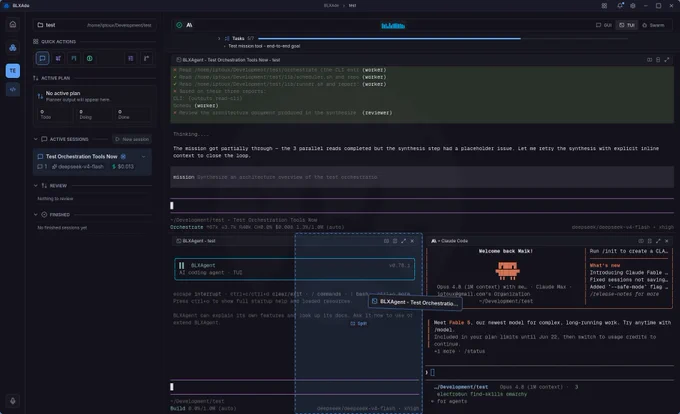Viewport: 680px width, 414px height.
Task: Click the 'Orchestrate' status bar mode label
Action: pos(186,227)
